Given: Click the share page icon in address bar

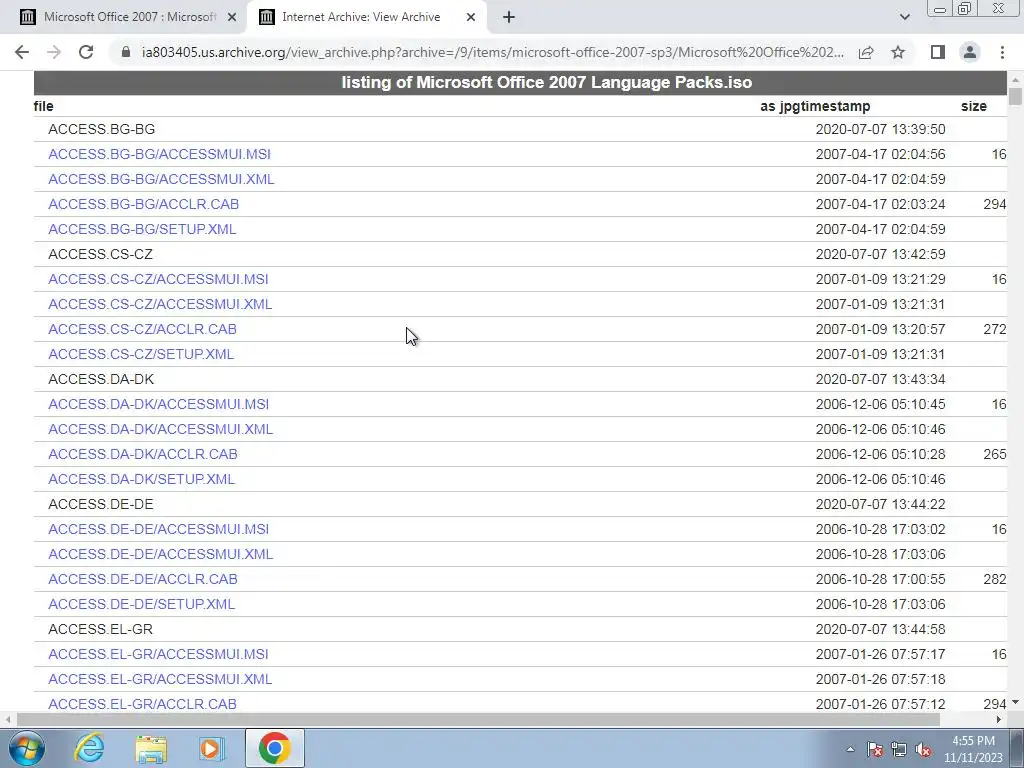Looking at the screenshot, I should [866, 52].
